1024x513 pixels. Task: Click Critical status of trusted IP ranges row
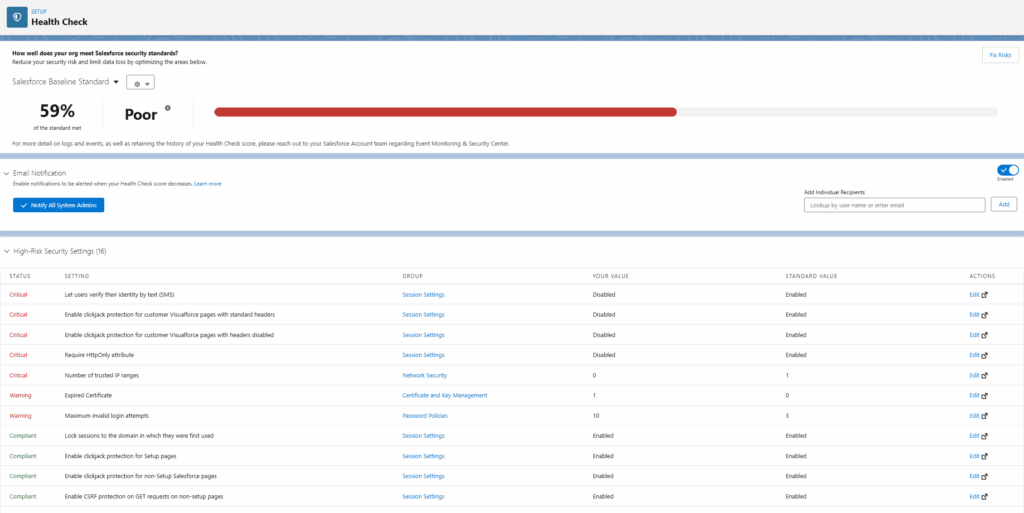pos(18,375)
